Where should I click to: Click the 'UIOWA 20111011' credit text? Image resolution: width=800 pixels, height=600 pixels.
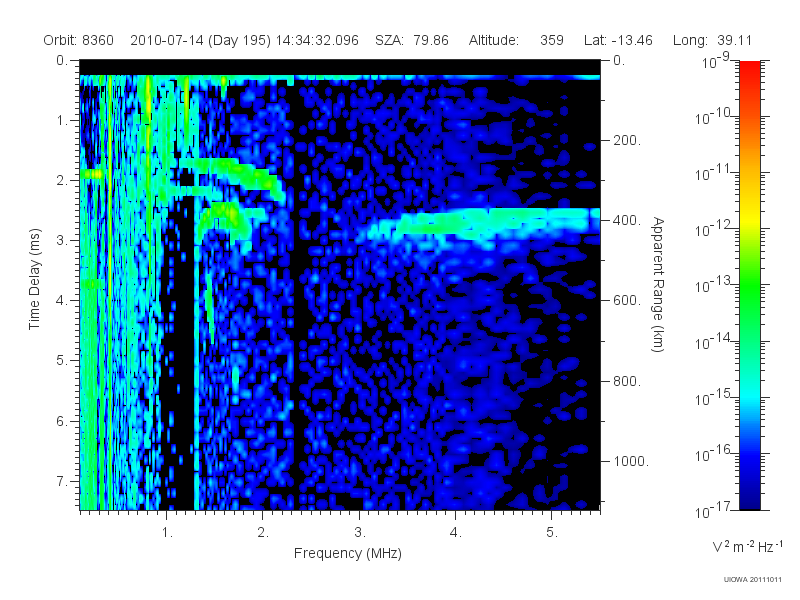[x=753, y=579]
